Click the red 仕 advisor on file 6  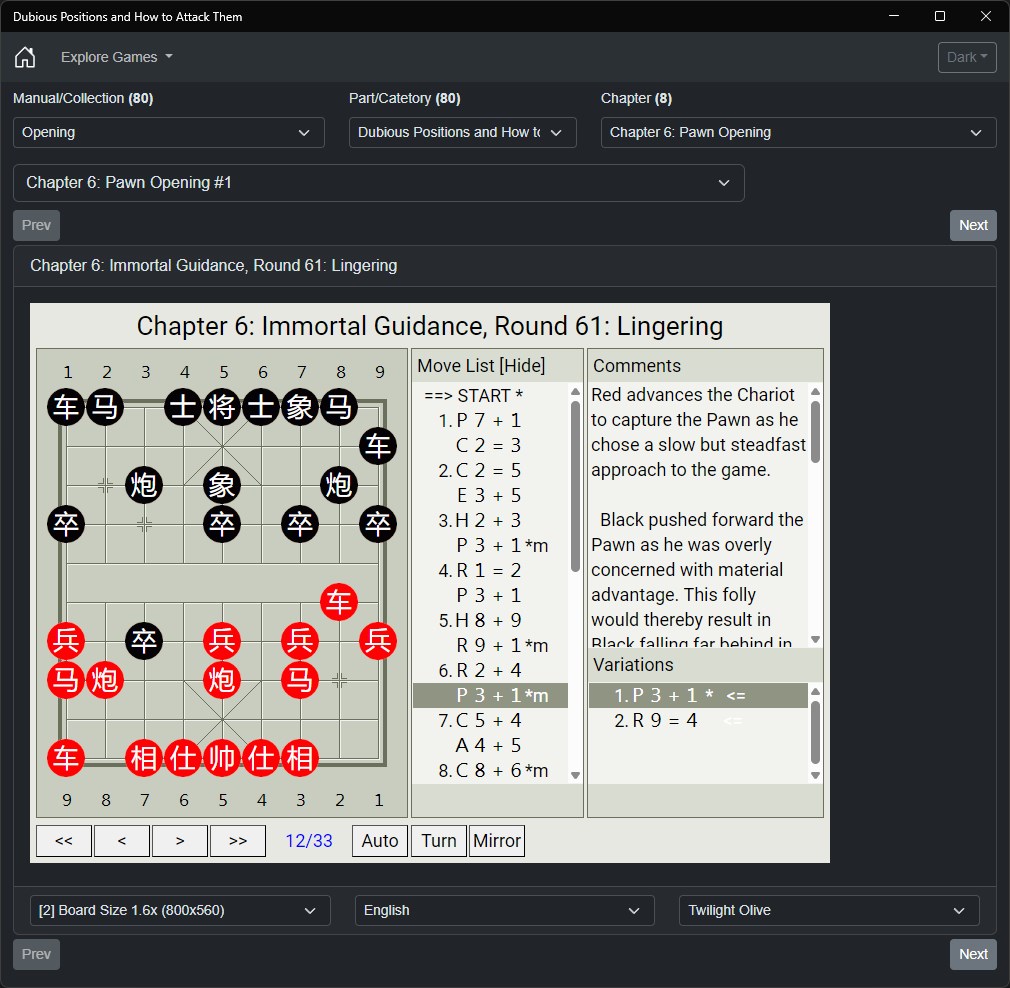pos(184,758)
